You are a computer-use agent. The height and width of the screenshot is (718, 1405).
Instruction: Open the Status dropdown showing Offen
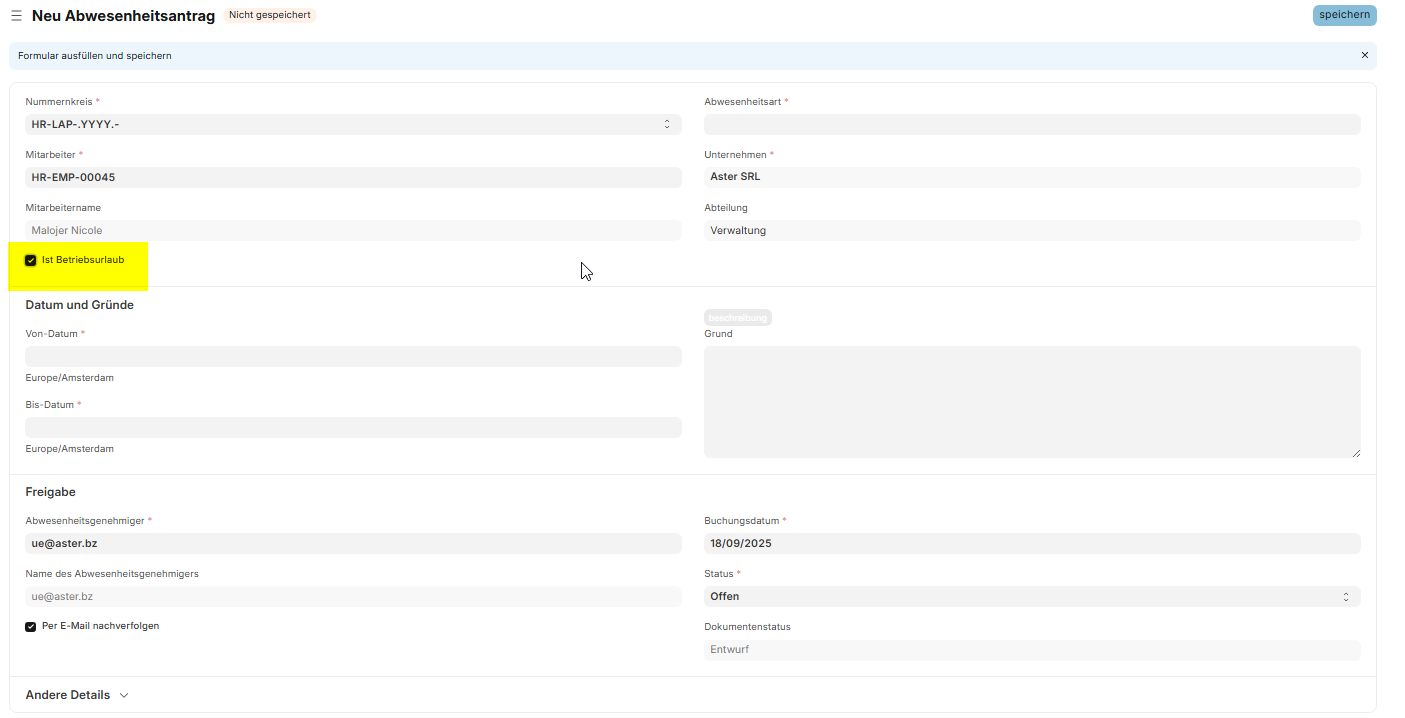click(x=1032, y=596)
